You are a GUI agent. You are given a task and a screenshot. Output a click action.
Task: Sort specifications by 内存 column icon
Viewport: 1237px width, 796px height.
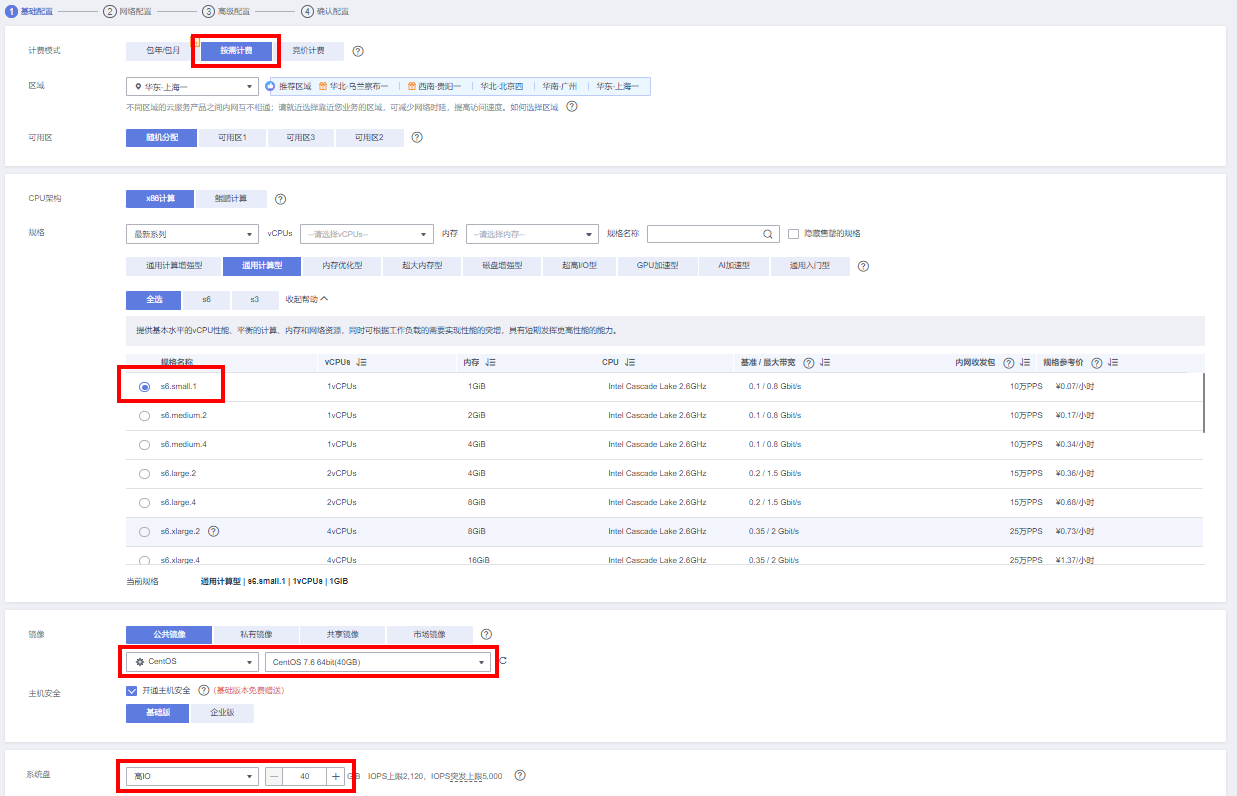point(490,363)
